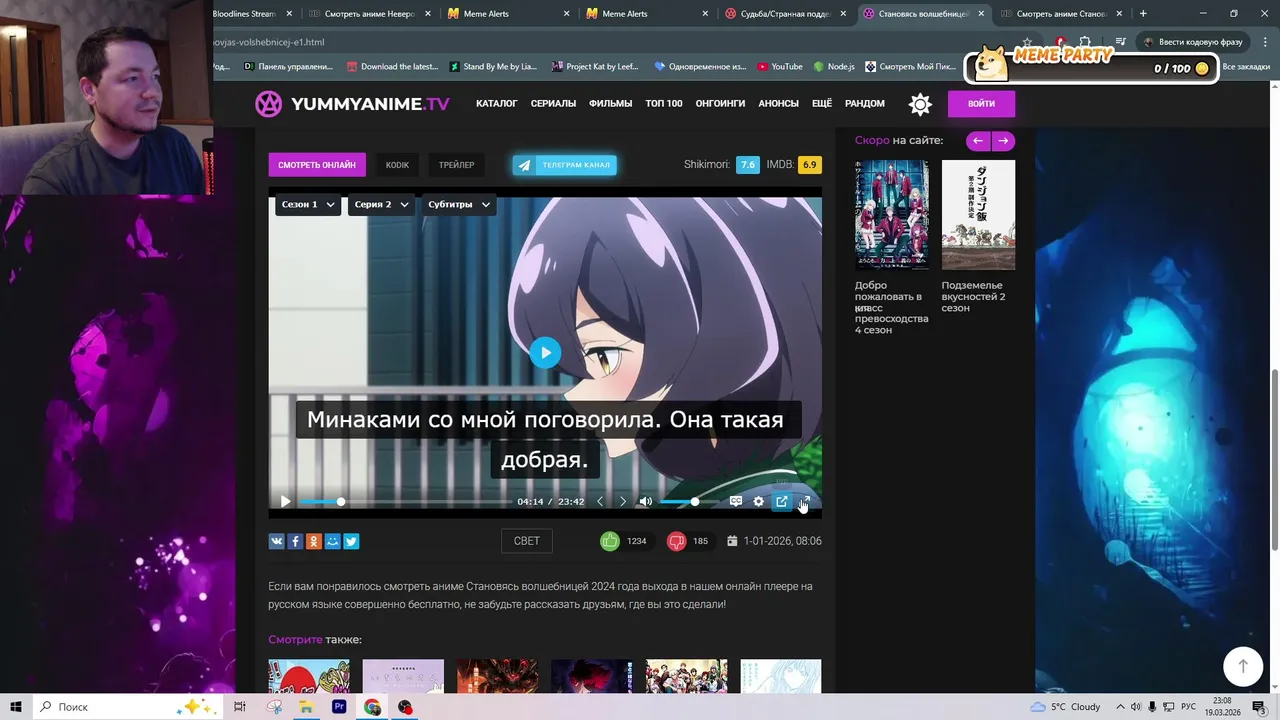
Task: Click the video seek progress bar
Action: pyautogui.click(x=405, y=501)
